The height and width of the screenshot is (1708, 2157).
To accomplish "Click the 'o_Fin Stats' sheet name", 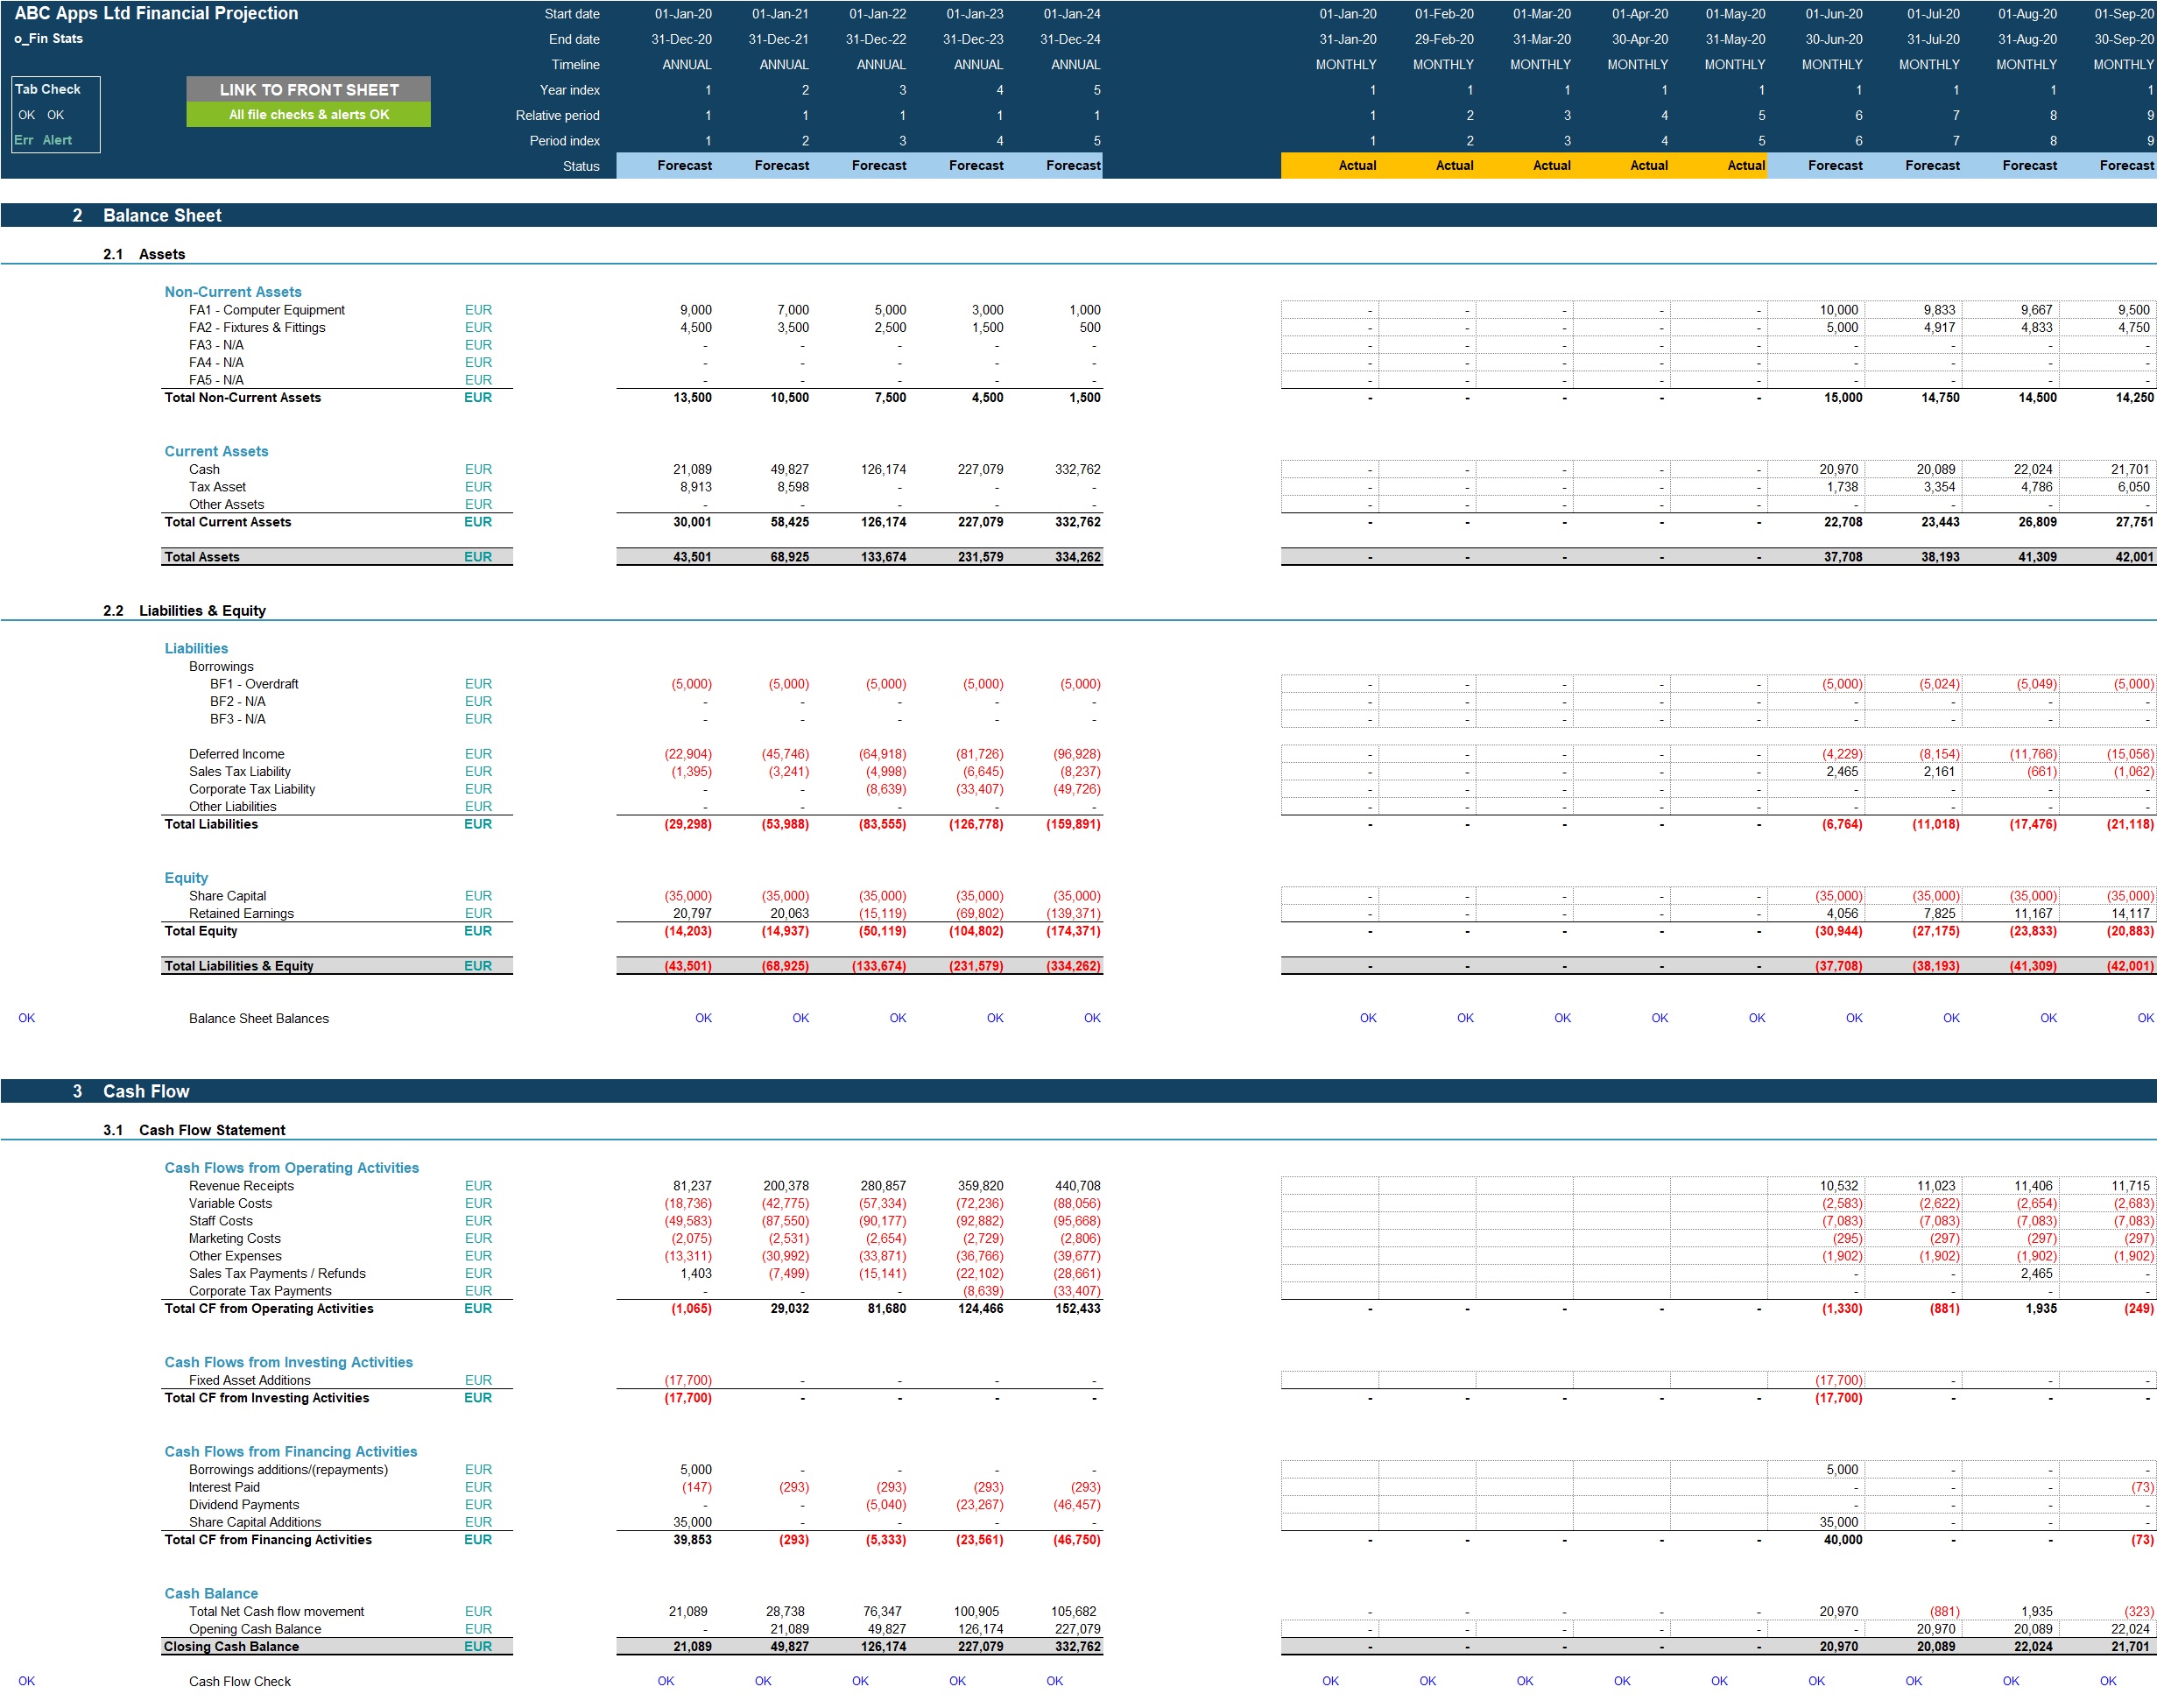I will [48, 39].
